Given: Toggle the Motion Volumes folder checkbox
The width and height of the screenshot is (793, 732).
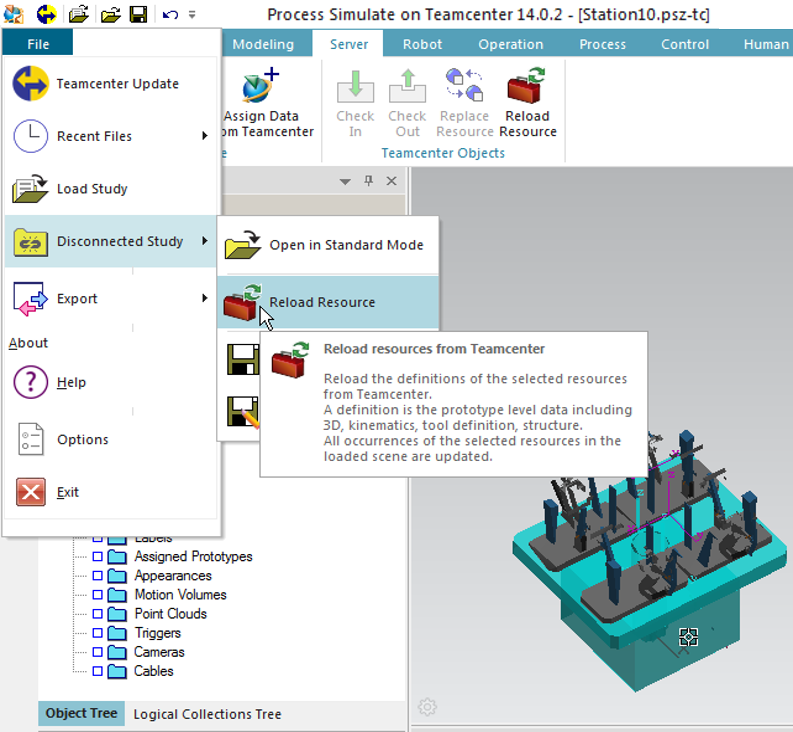Looking at the screenshot, I should click(97, 595).
